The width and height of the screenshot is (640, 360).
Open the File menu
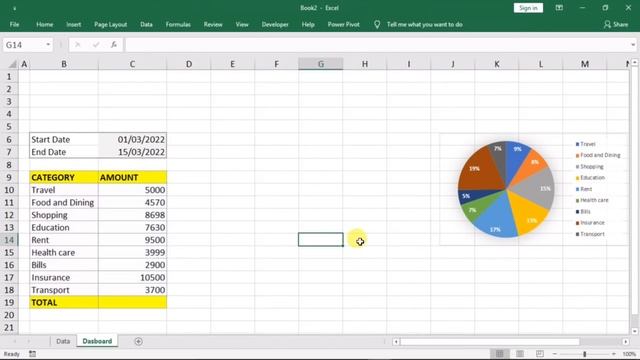[x=14, y=24]
